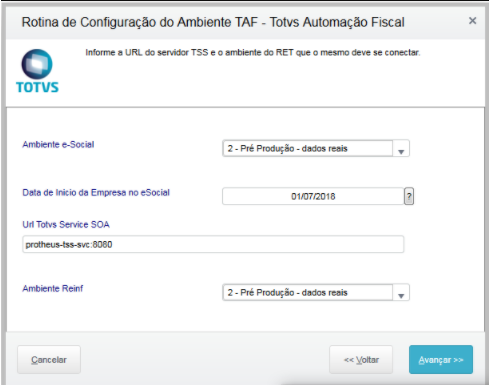The width and height of the screenshot is (491, 386).
Task: Click the instruction text about the TSS server URL
Action: tap(253, 53)
